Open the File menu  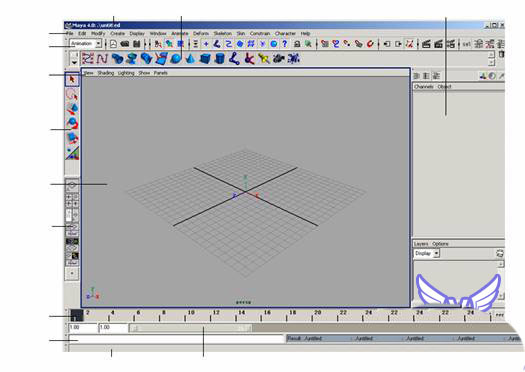click(x=70, y=34)
